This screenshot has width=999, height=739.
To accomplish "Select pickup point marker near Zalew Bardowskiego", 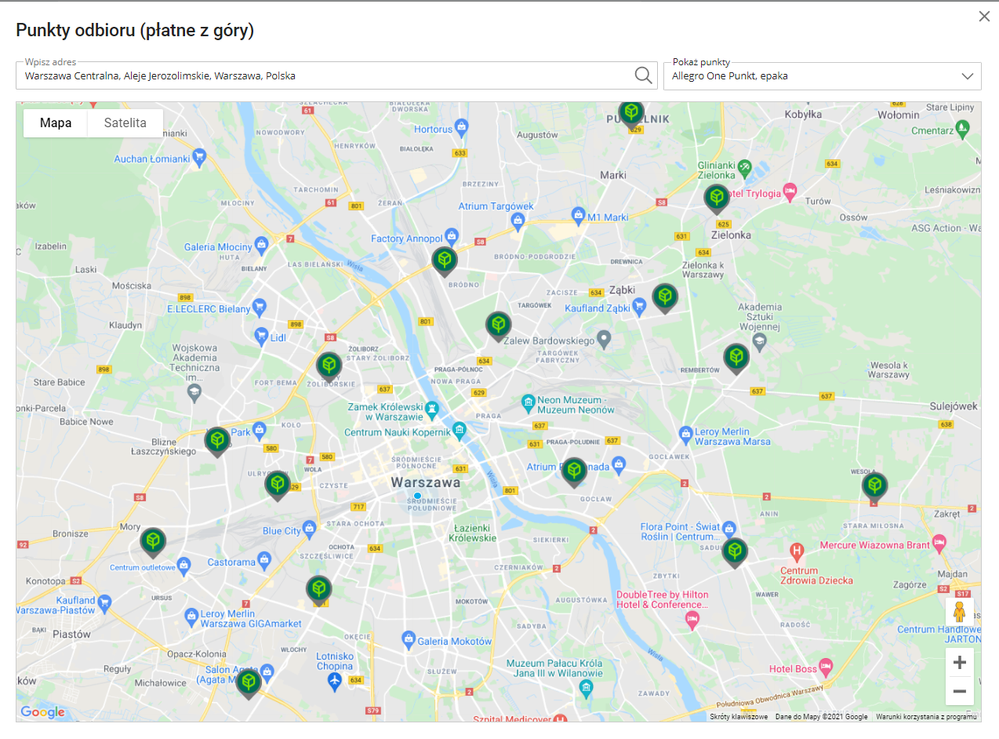I will click(498, 326).
